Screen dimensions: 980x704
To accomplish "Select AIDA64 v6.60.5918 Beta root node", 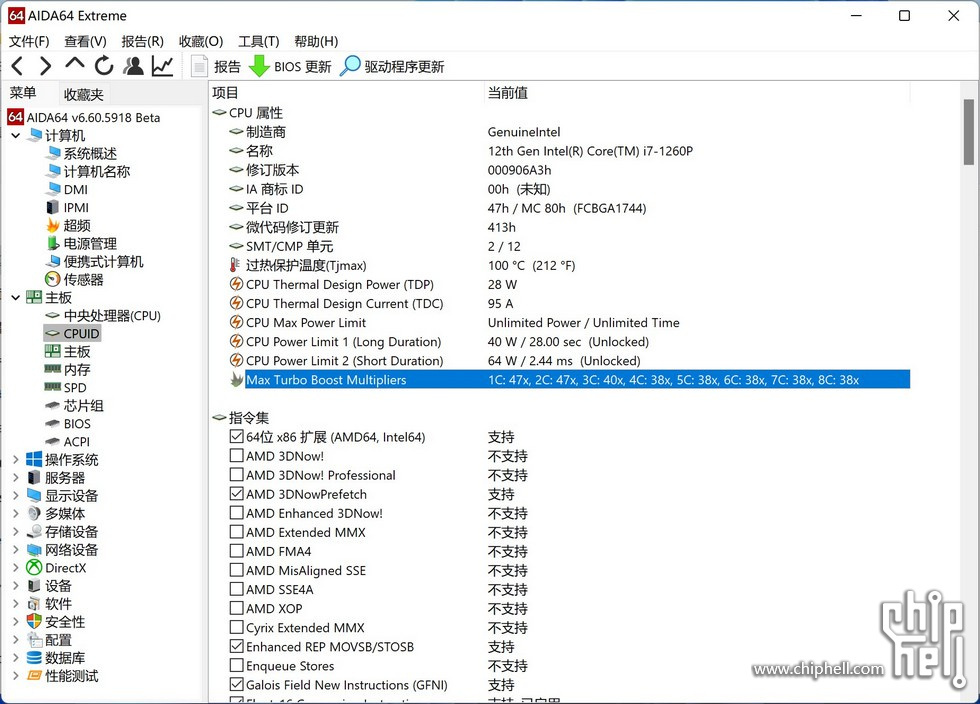I will pyautogui.click(x=84, y=118).
